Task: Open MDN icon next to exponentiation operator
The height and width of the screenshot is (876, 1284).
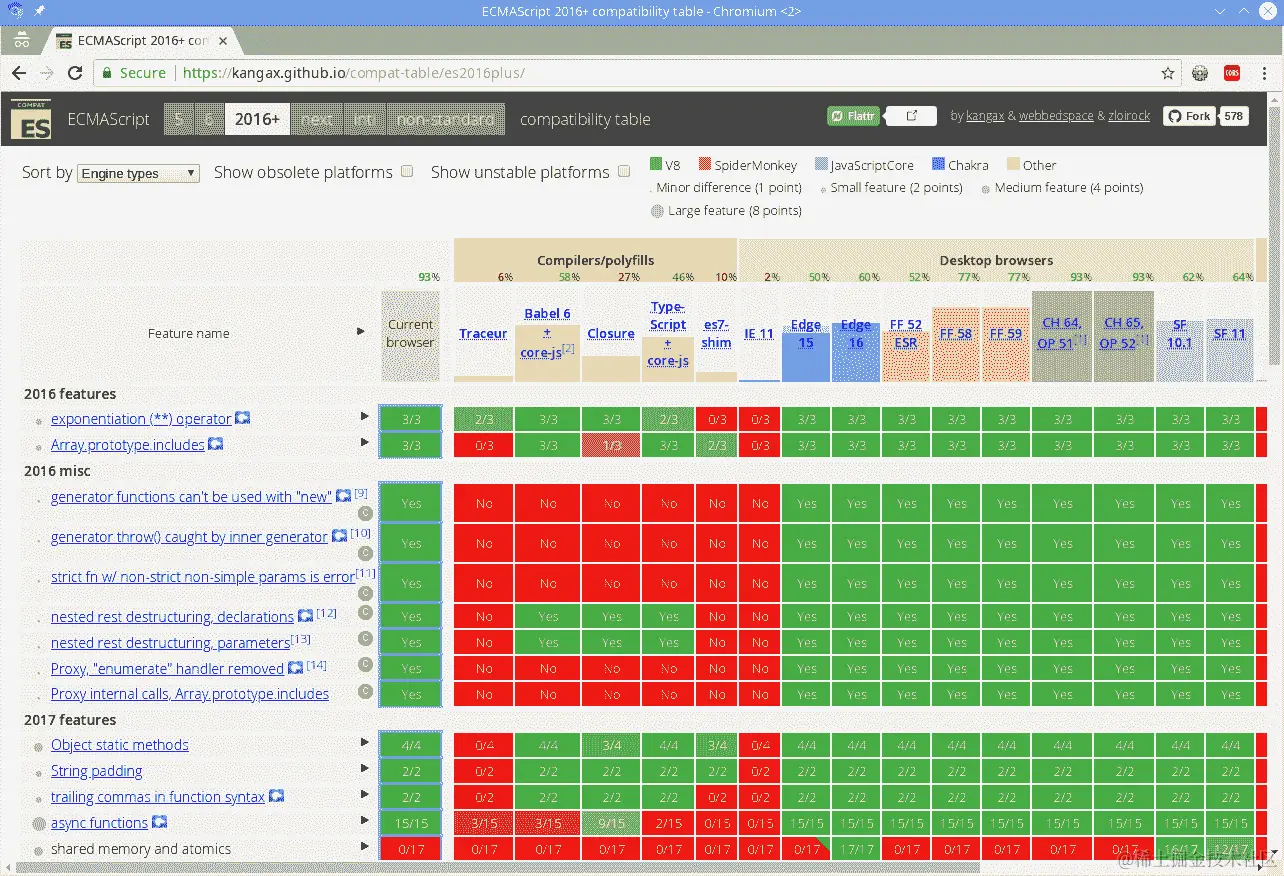Action: pyautogui.click(x=243, y=418)
